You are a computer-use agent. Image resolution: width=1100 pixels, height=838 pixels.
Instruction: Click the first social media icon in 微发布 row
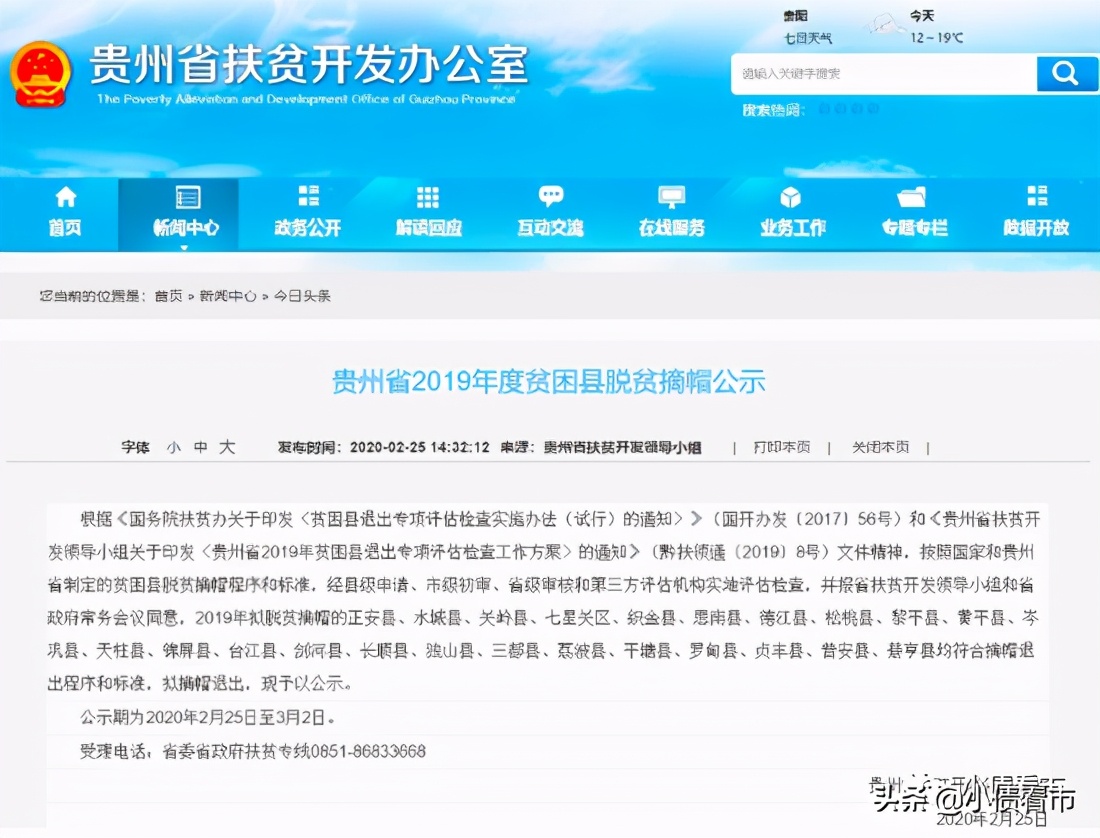826,110
